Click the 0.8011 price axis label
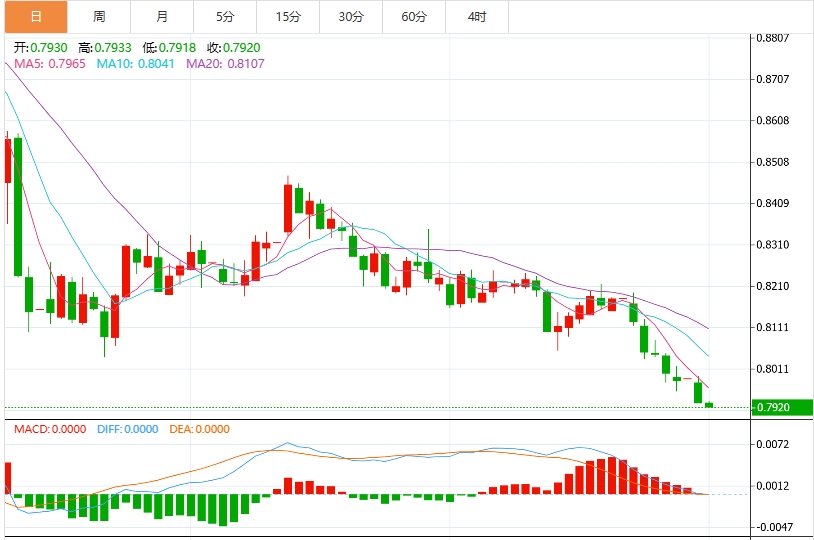The height and width of the screenshot is (540, 814). click(x=772, y=369)
